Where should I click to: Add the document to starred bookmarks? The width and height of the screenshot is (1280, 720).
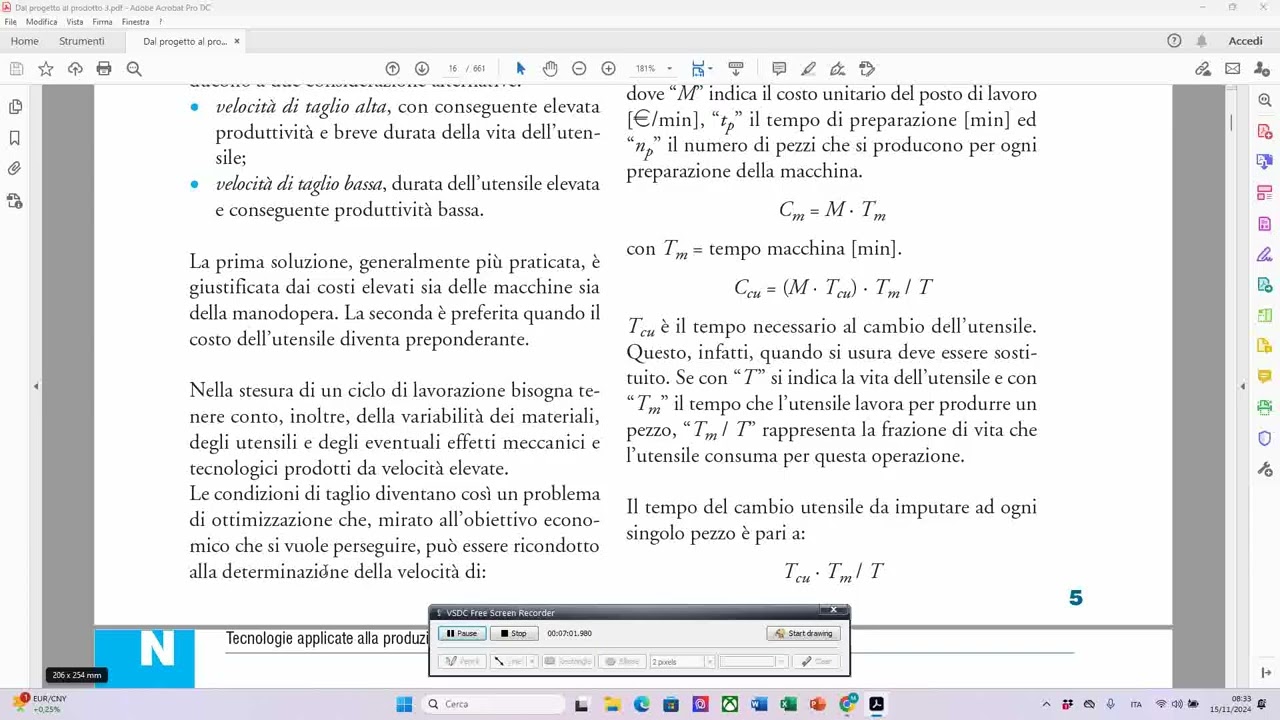[x=46, y=69]
